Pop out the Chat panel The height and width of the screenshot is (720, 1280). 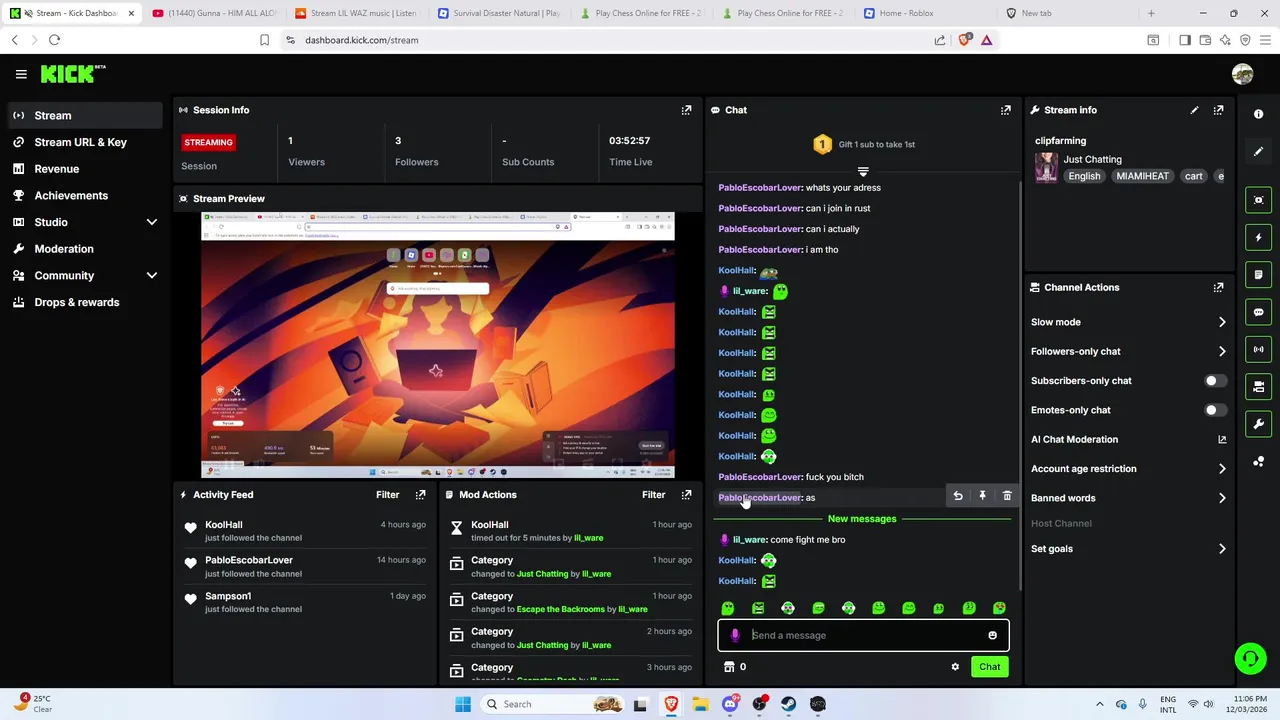(1005, 110)
